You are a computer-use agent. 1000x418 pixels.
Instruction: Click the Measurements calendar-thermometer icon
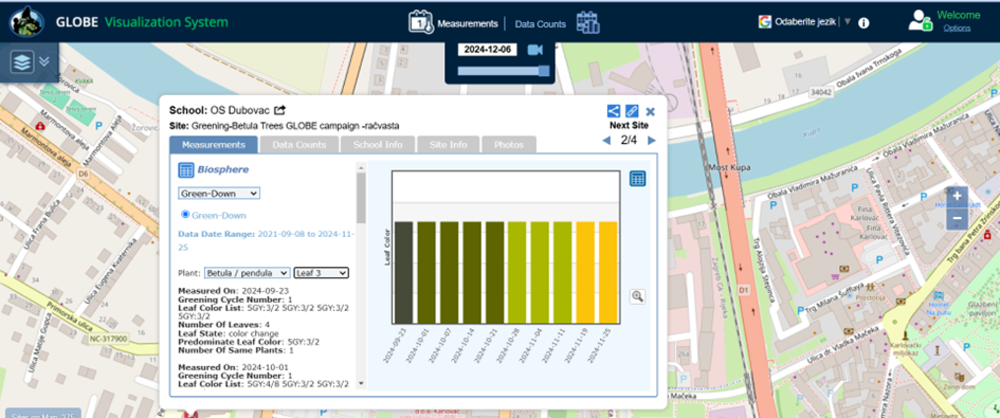coord(422,23)
